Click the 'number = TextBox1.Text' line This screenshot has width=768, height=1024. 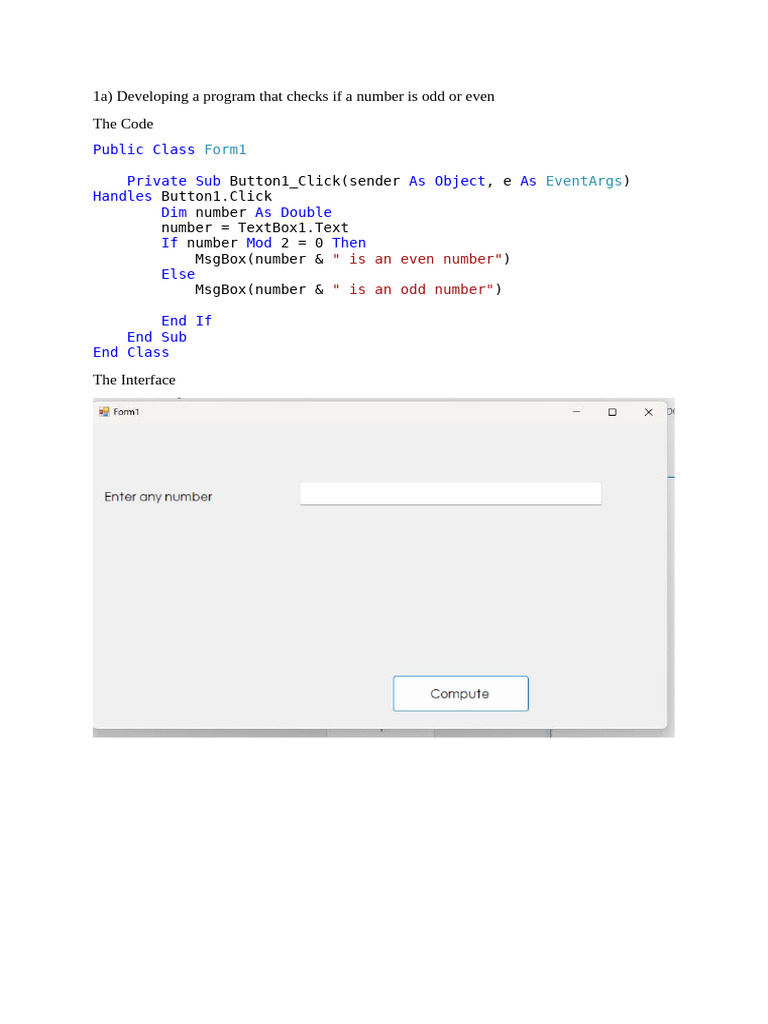coord(255,228)
